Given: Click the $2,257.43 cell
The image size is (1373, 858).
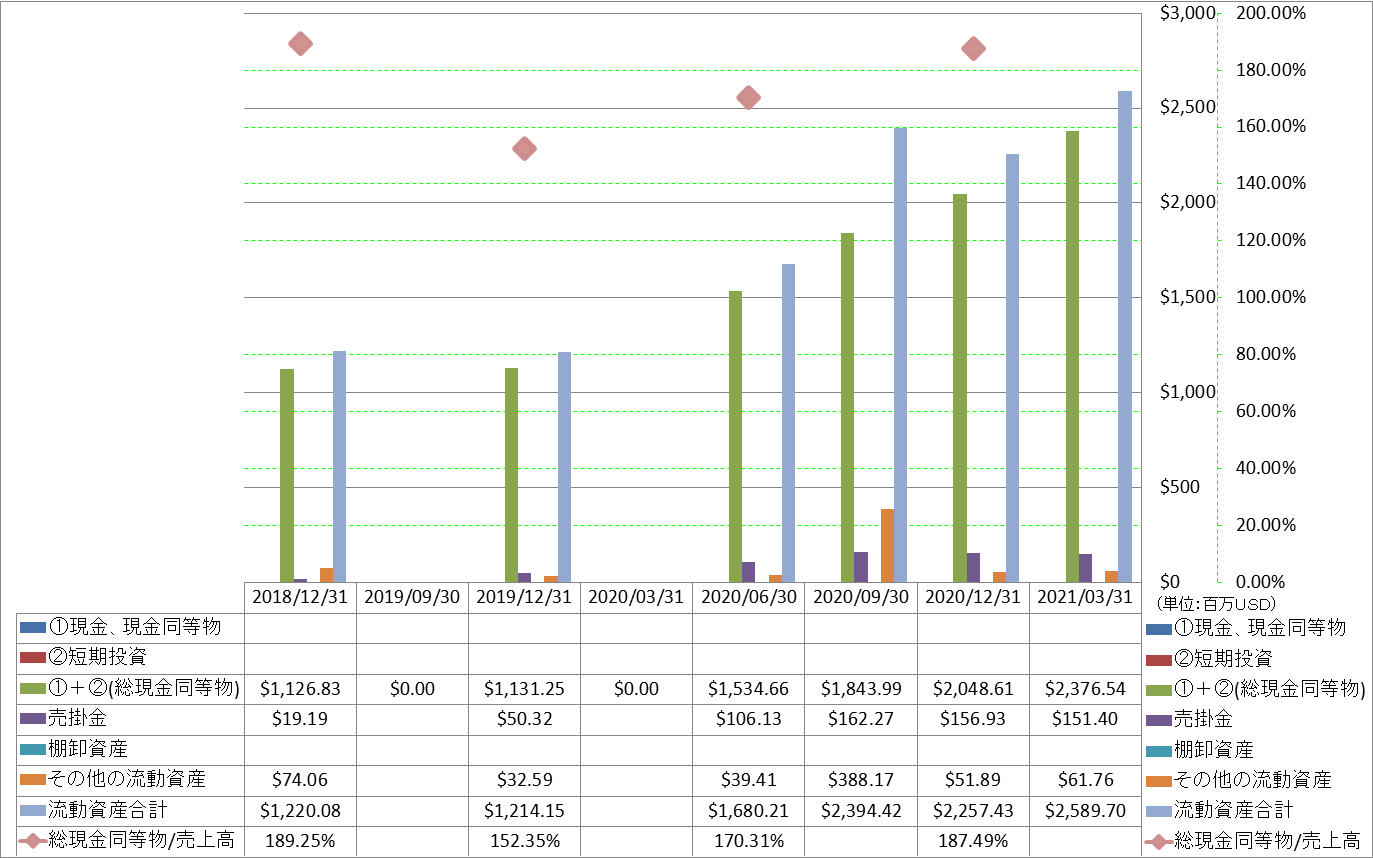Looking at the screenshot, I should [972, 811].
